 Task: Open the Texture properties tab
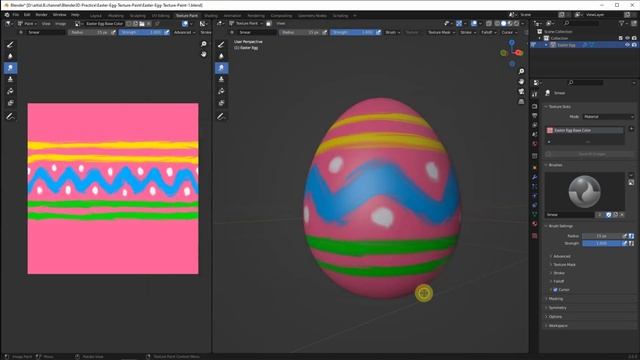point(535,236)
